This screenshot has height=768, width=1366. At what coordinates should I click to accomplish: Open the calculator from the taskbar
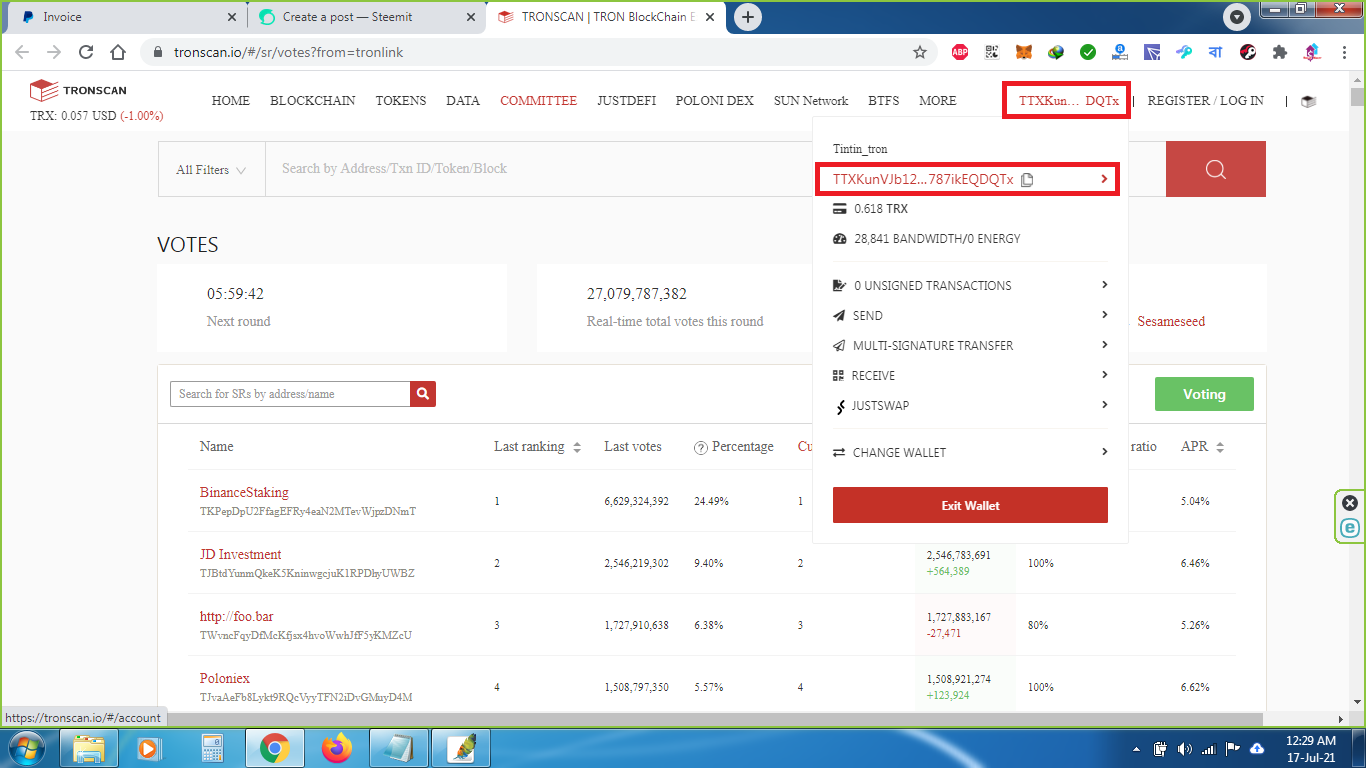pos(212,747)
